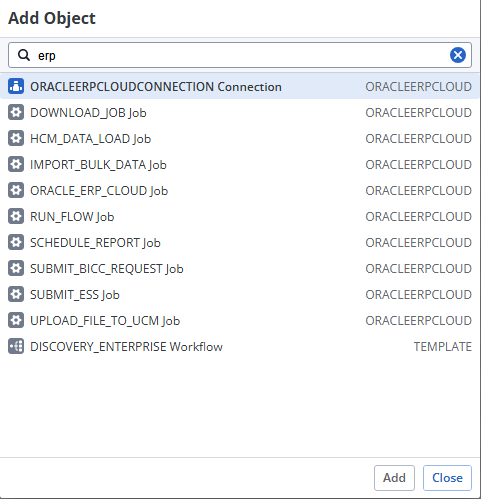
Task: Click the SUBMIT_ESS job icon
Action: coord(16,294)
